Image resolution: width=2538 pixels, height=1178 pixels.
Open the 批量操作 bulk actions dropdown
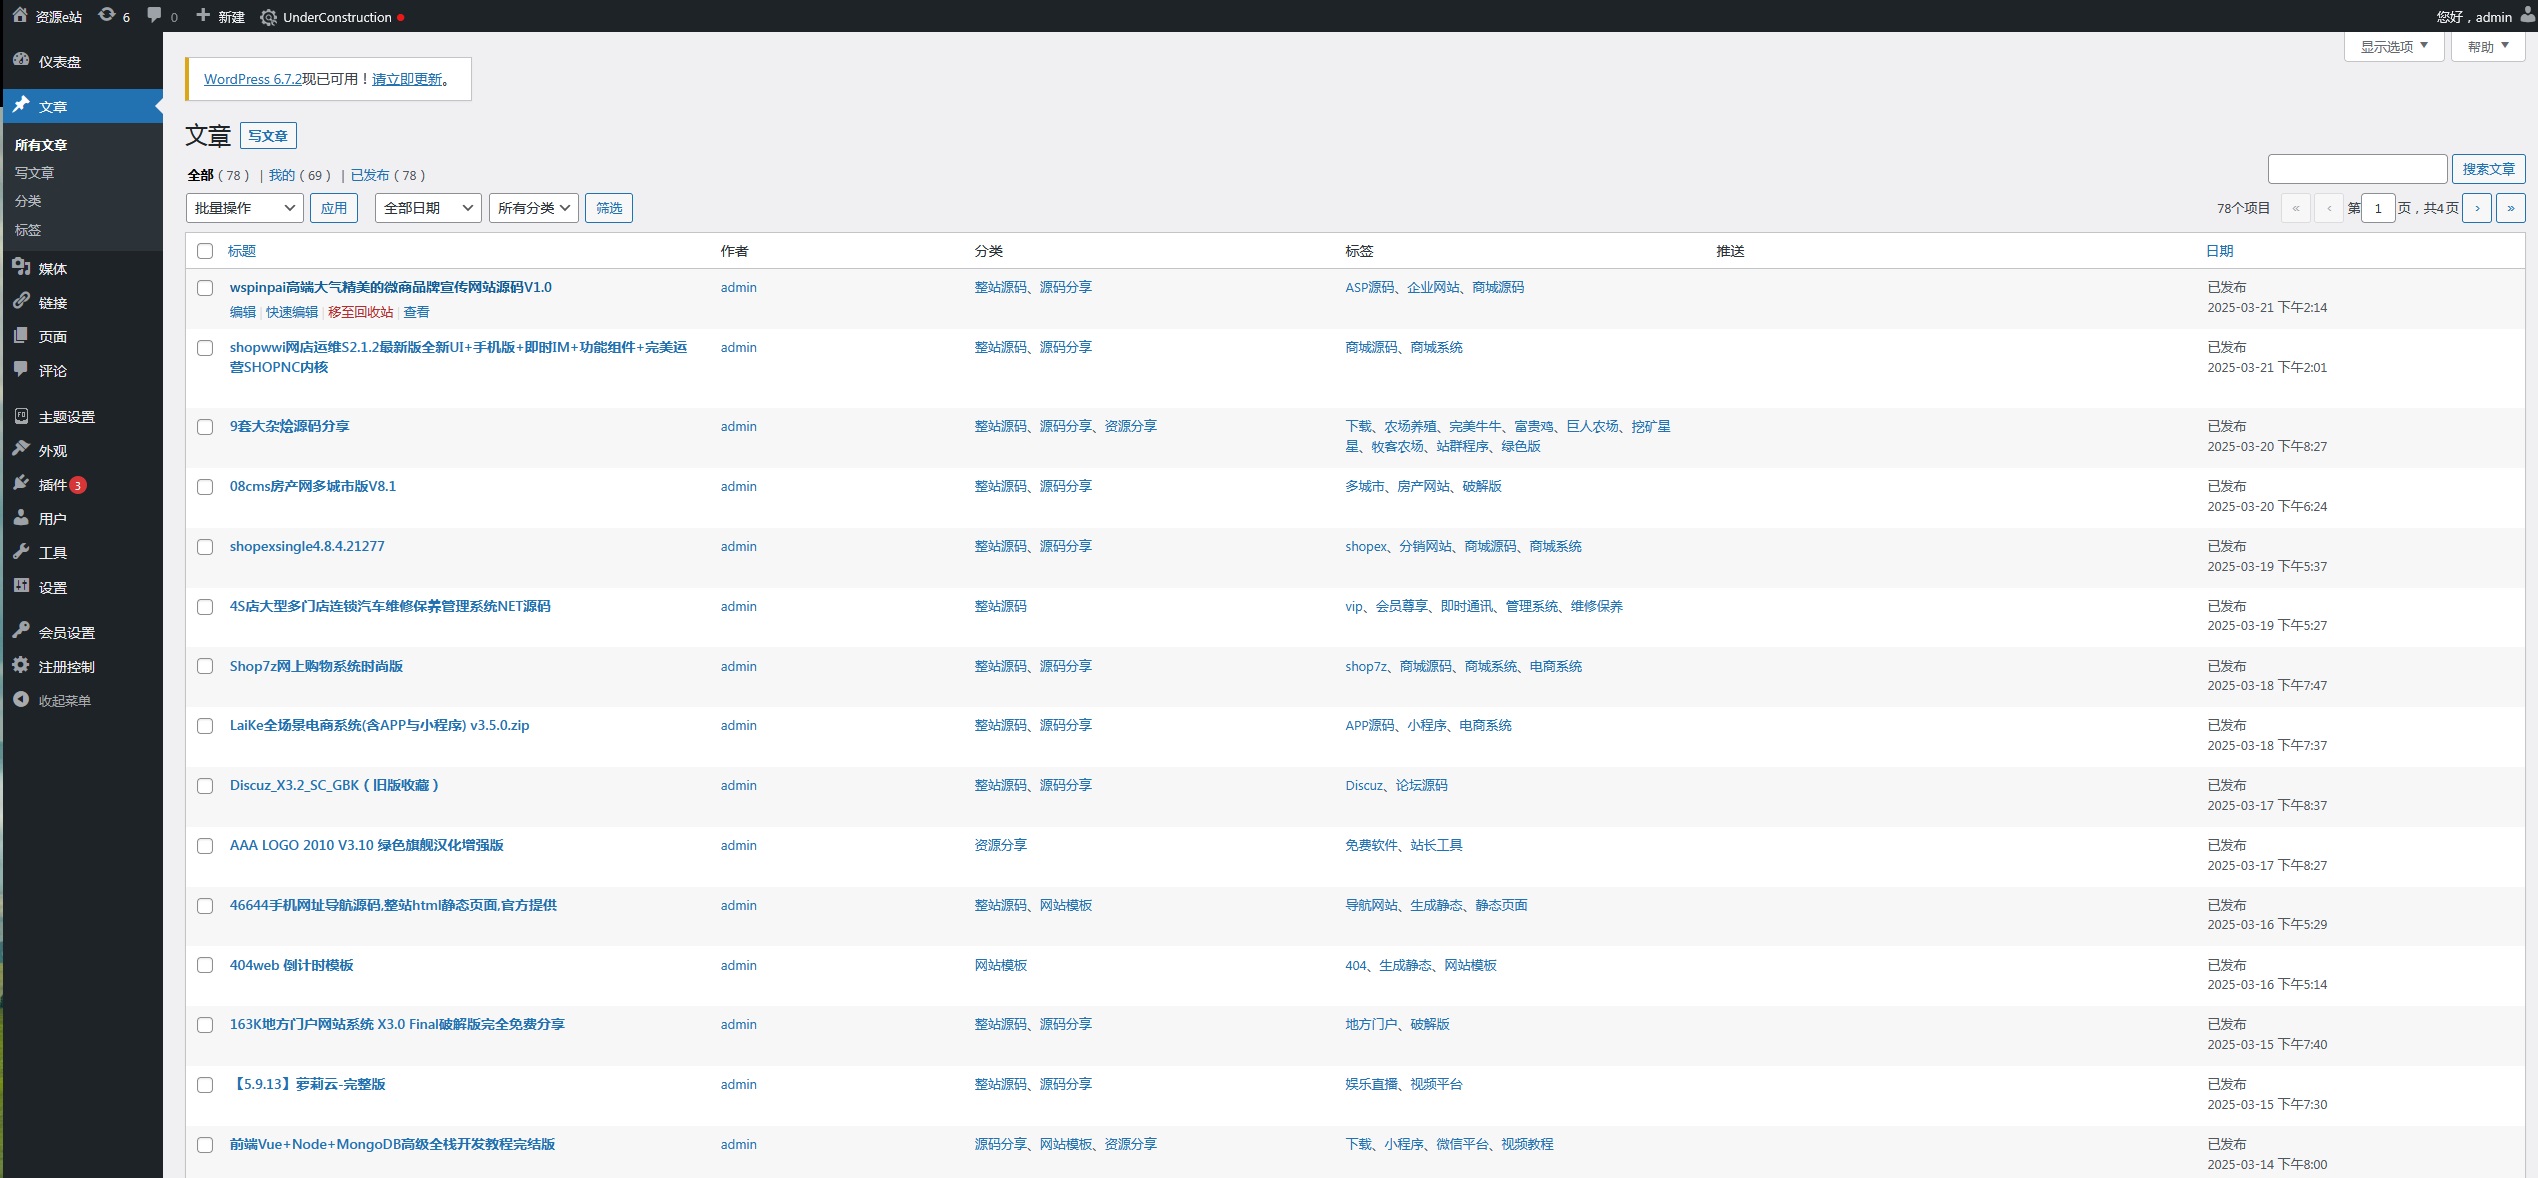[x=244, y=208]
